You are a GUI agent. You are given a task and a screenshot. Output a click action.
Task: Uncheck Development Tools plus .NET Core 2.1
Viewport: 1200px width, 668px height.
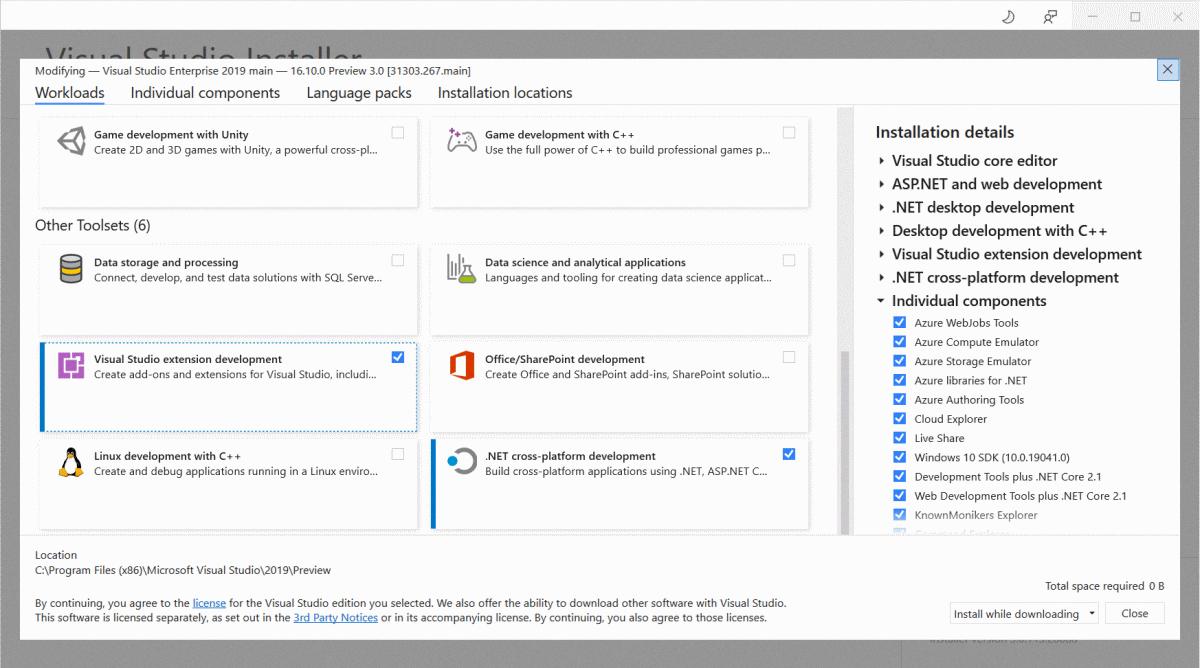899,476
